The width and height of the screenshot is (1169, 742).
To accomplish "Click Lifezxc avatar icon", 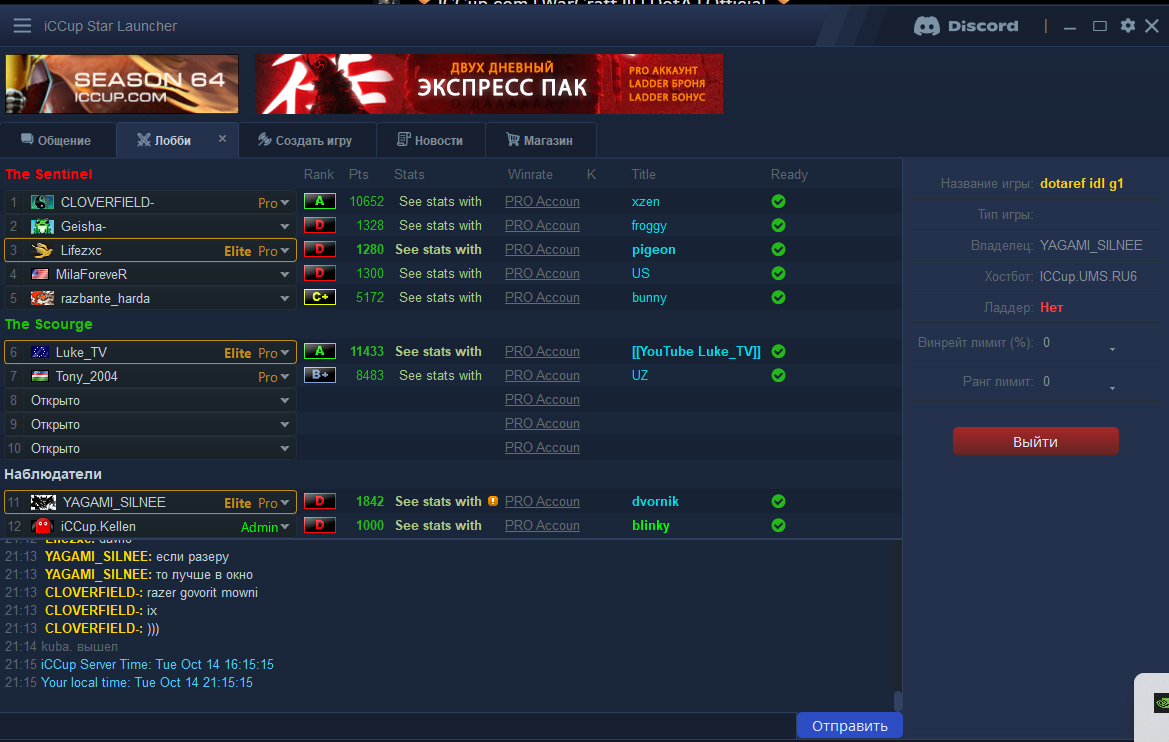I will tap(42, 251).
